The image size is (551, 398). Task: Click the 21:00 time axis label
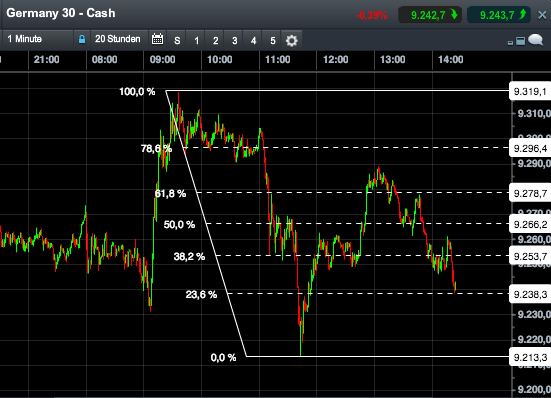46,59
